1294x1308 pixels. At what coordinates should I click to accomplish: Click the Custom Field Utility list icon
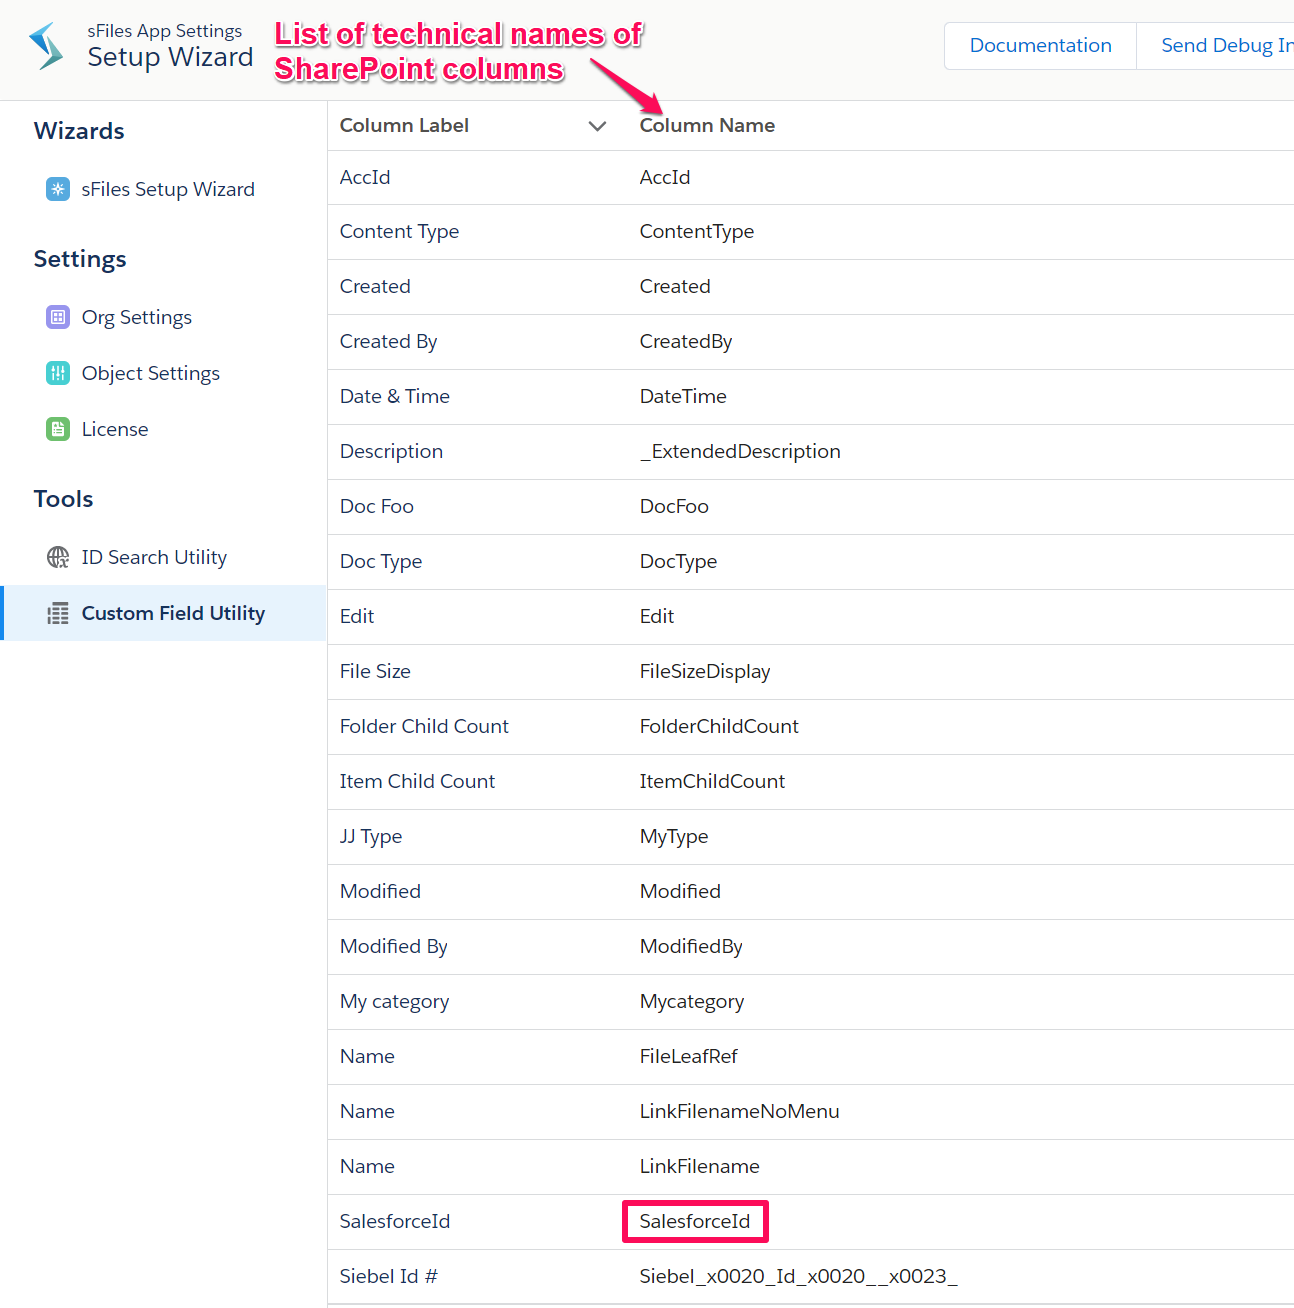click(x=58, y=613)
